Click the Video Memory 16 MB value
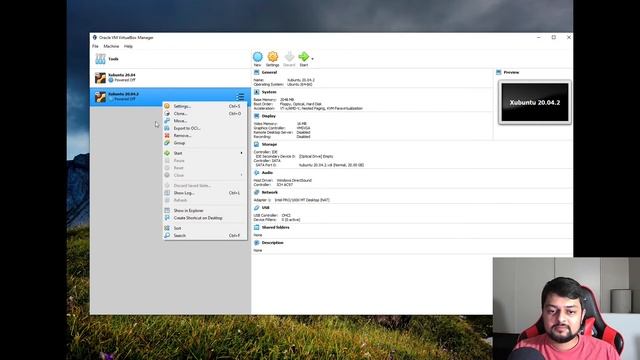Viewport: 640px width, 360px height. point(302,124)
